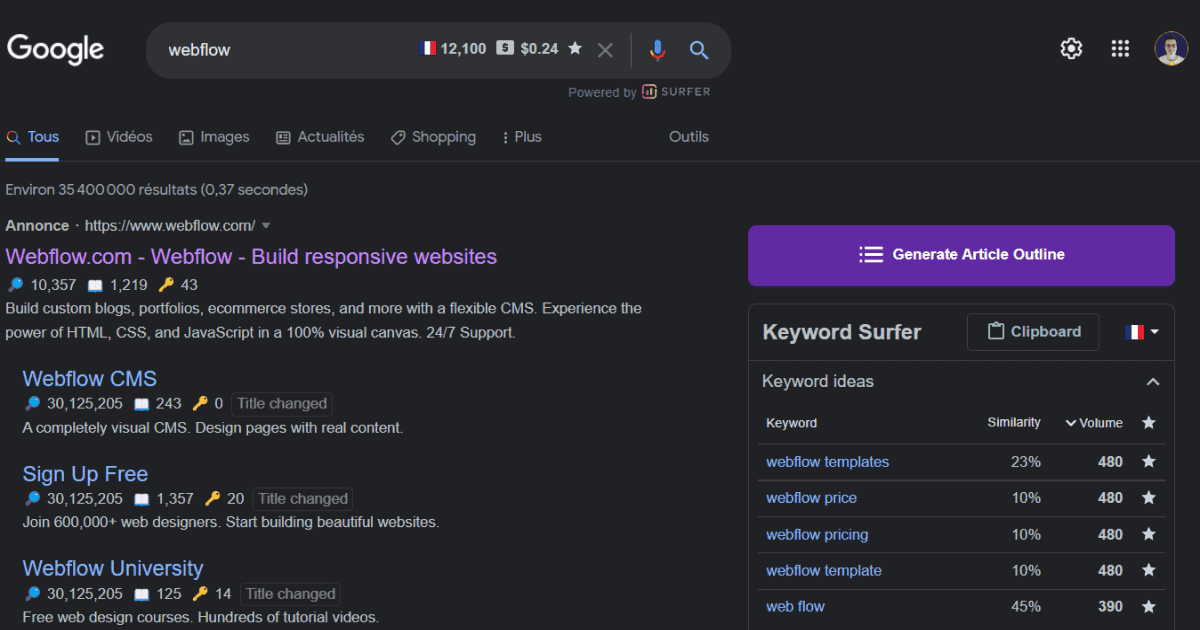Click the key icon under Webflow University

point(199,593)
